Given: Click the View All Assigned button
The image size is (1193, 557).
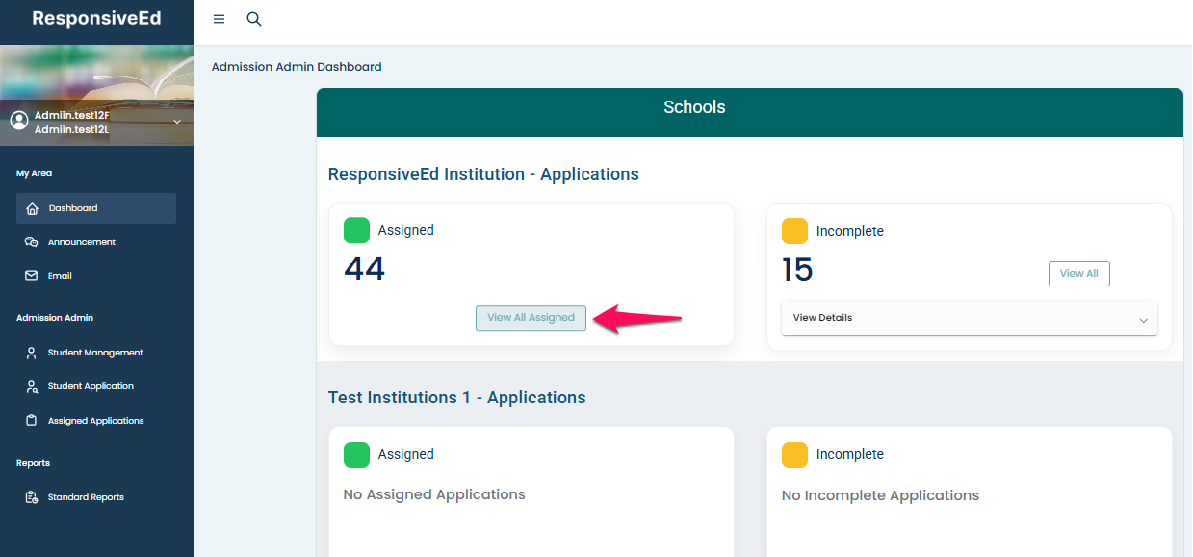Looking at the screenshot, I should (531, 318).
